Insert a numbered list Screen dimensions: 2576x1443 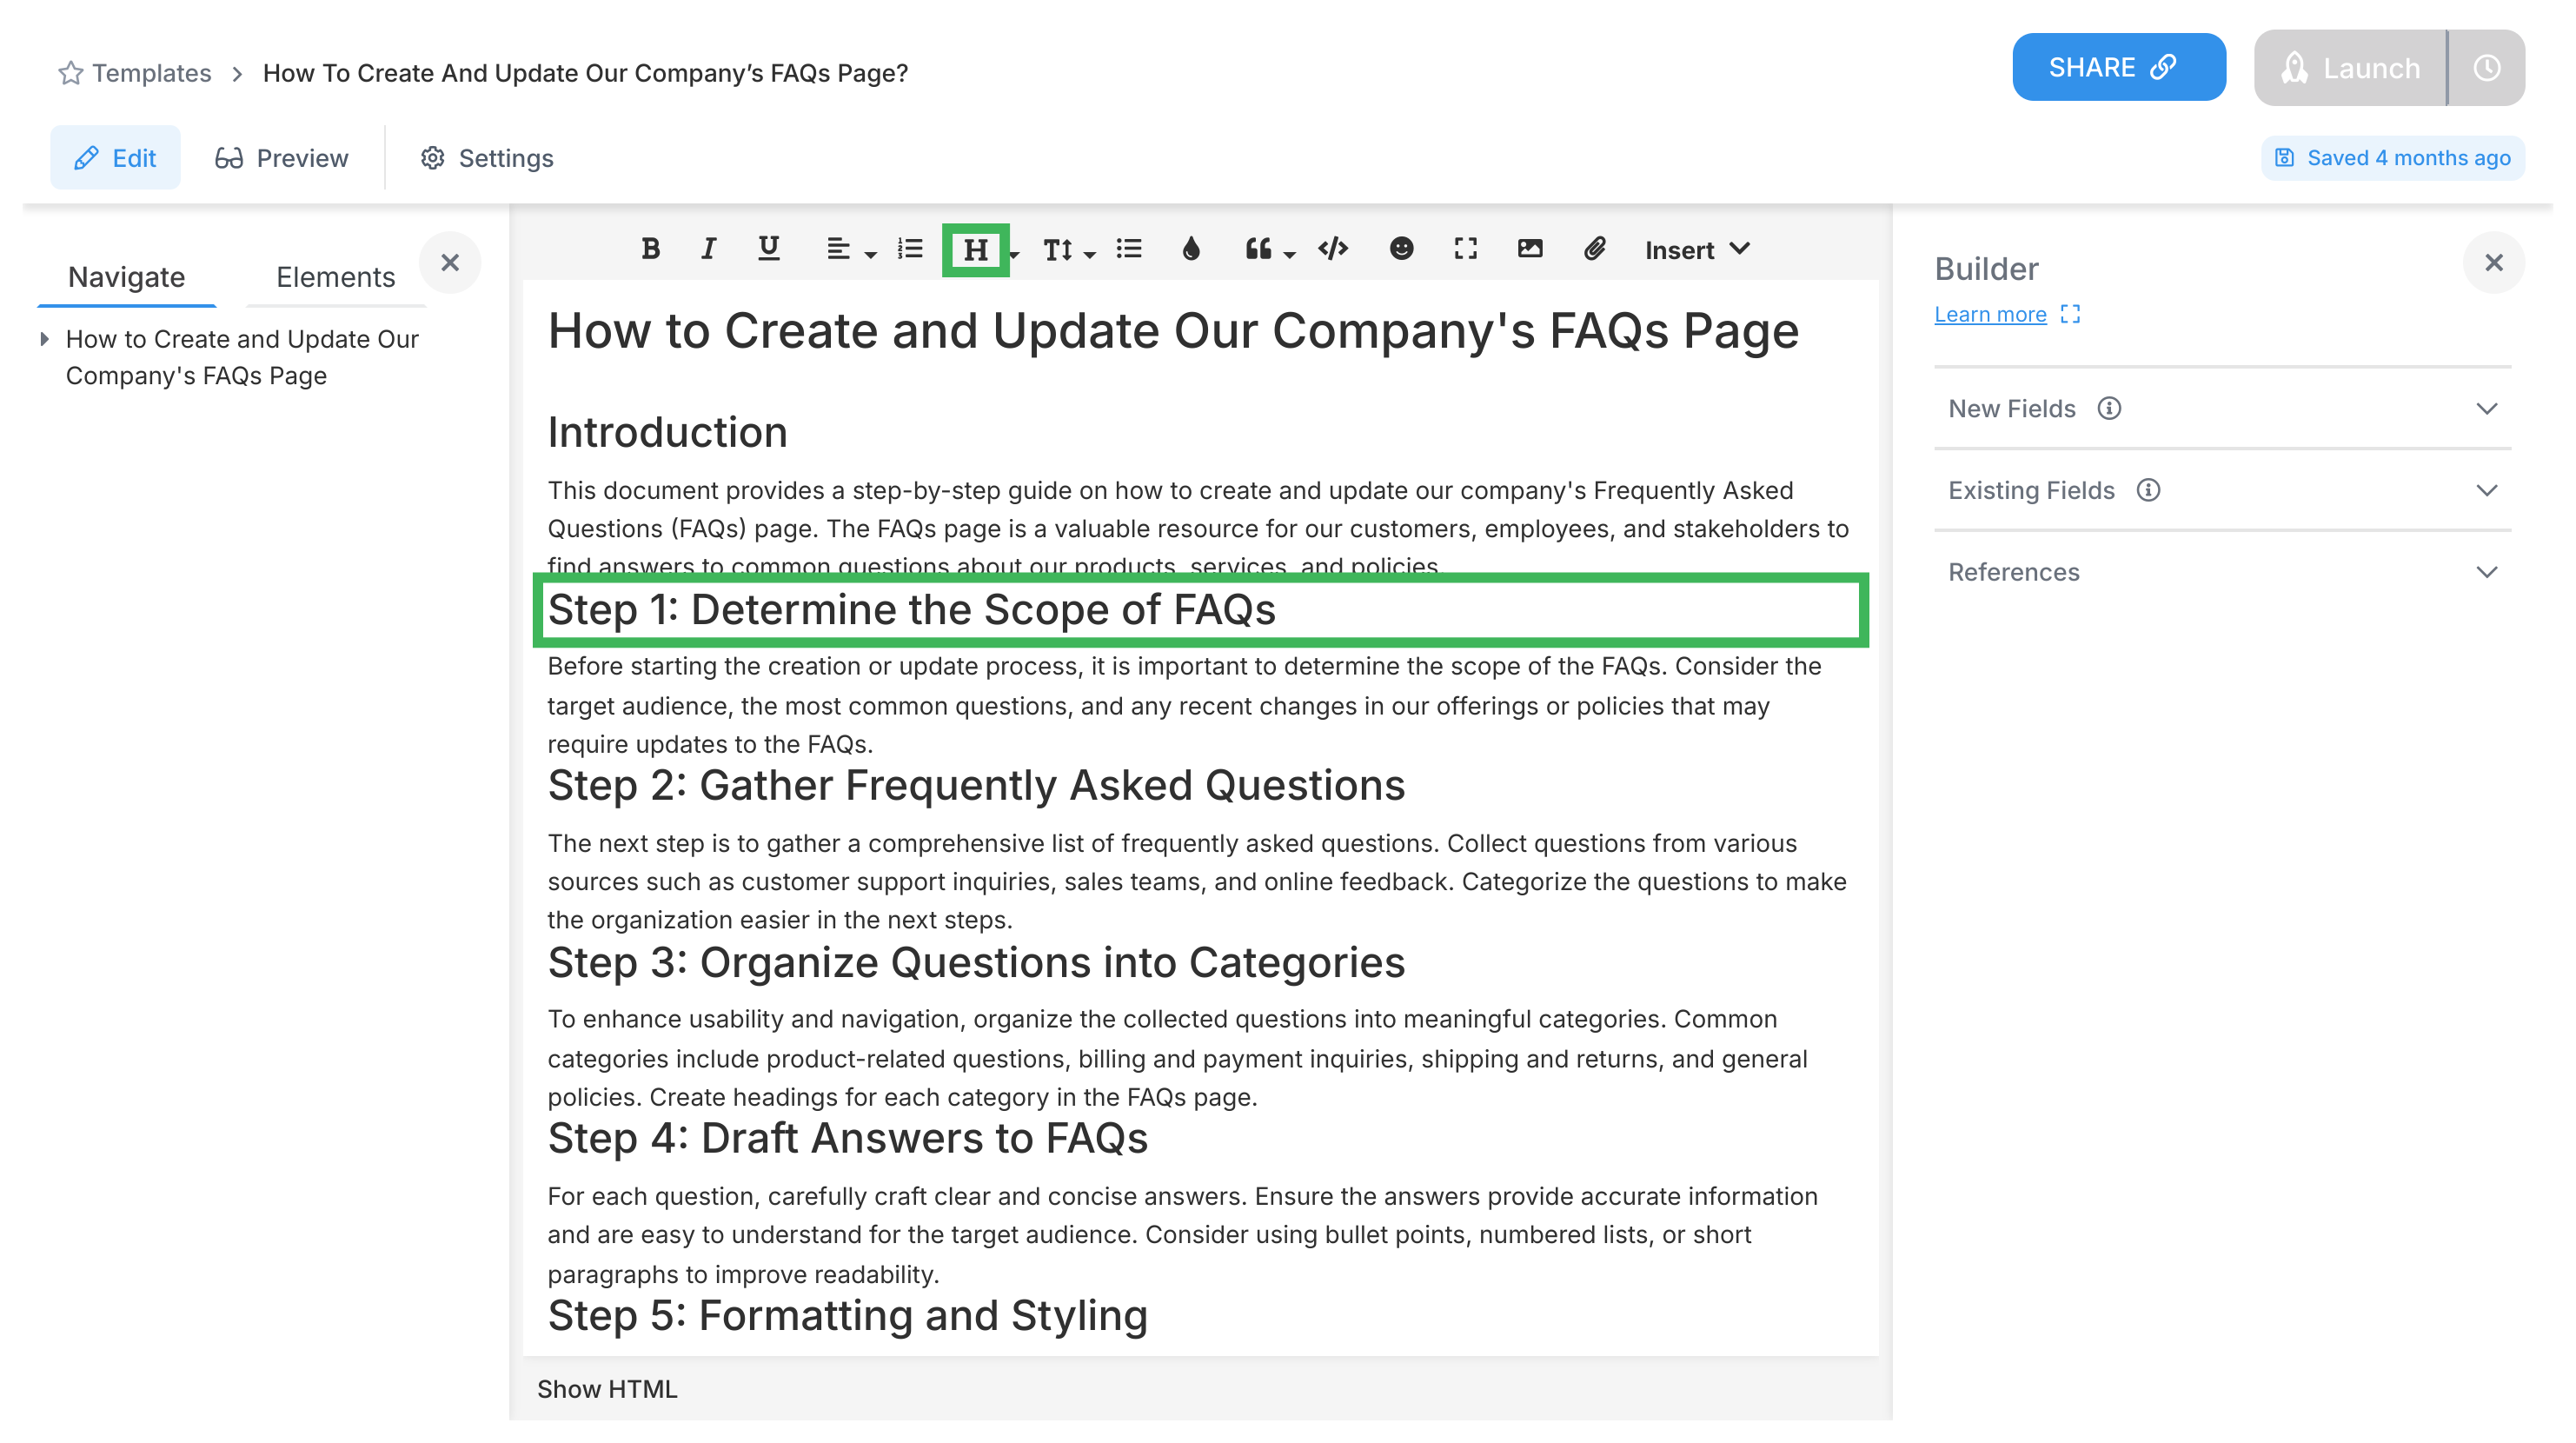click(x=909, y=250)
